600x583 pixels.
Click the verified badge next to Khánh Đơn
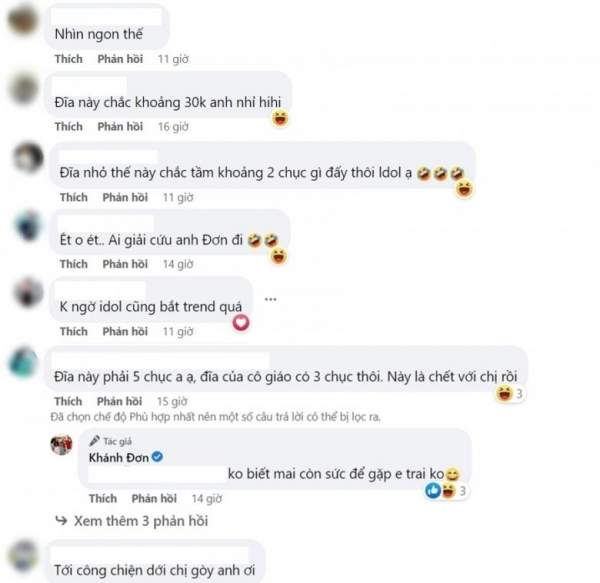pyautogui.click(x=157, y=457)
